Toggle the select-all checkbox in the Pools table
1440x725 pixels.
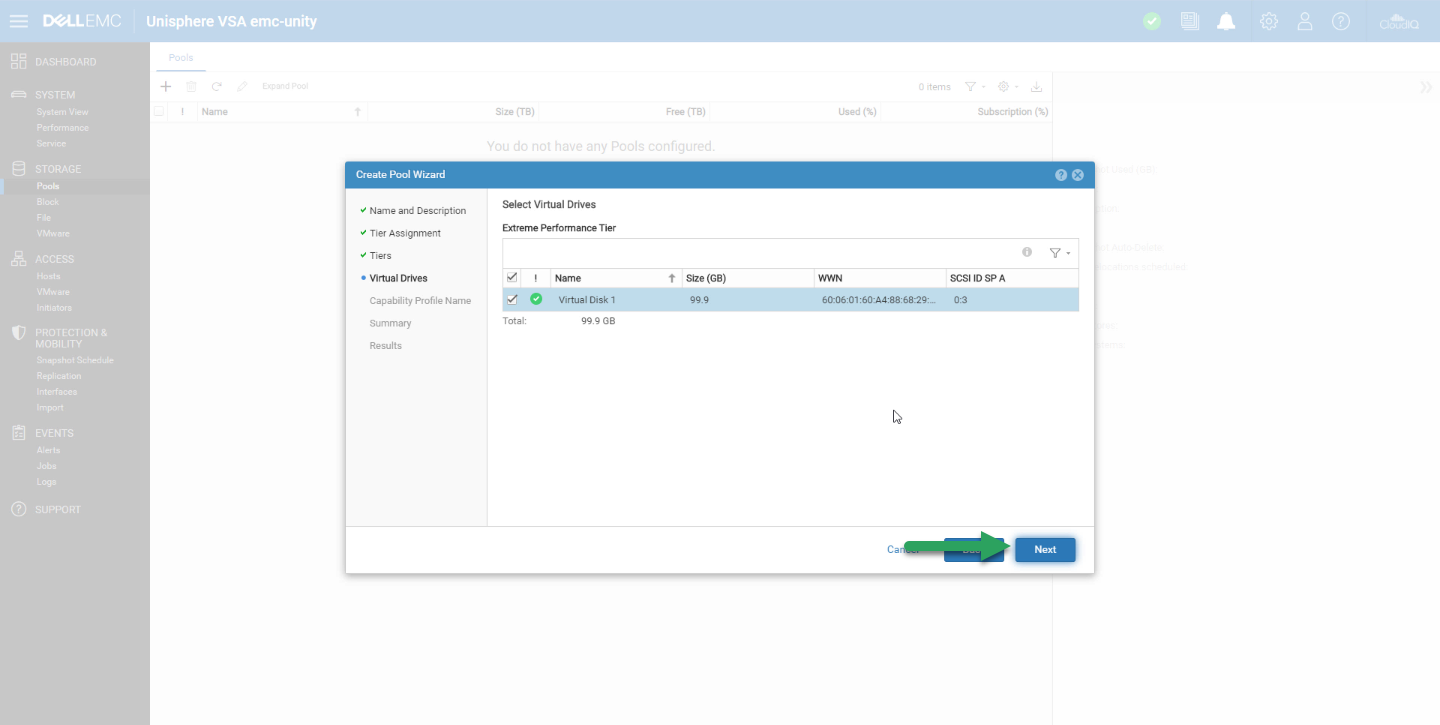(x=159, y=111)
